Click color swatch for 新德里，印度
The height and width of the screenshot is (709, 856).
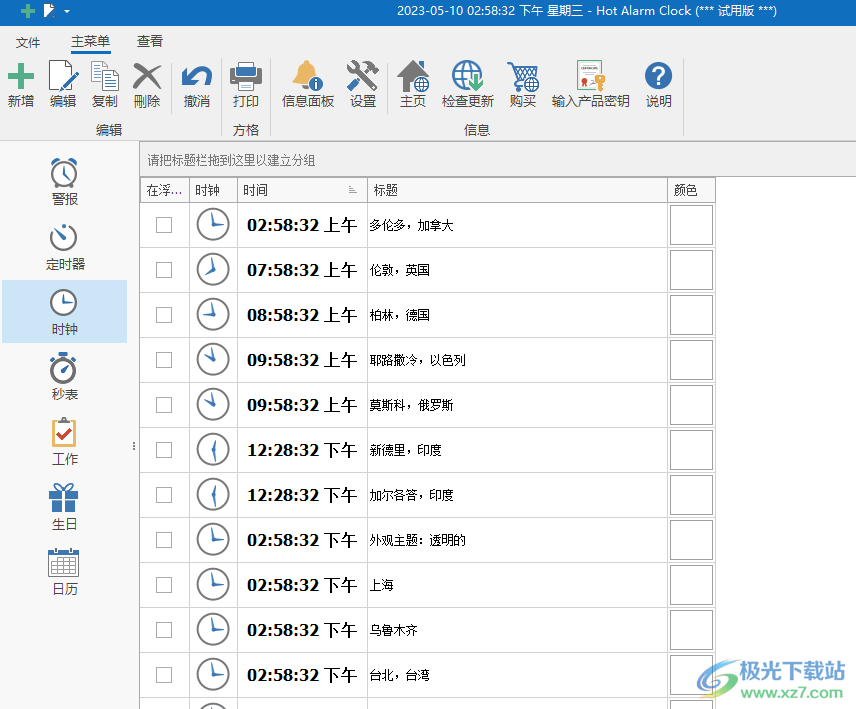(691, 450)
